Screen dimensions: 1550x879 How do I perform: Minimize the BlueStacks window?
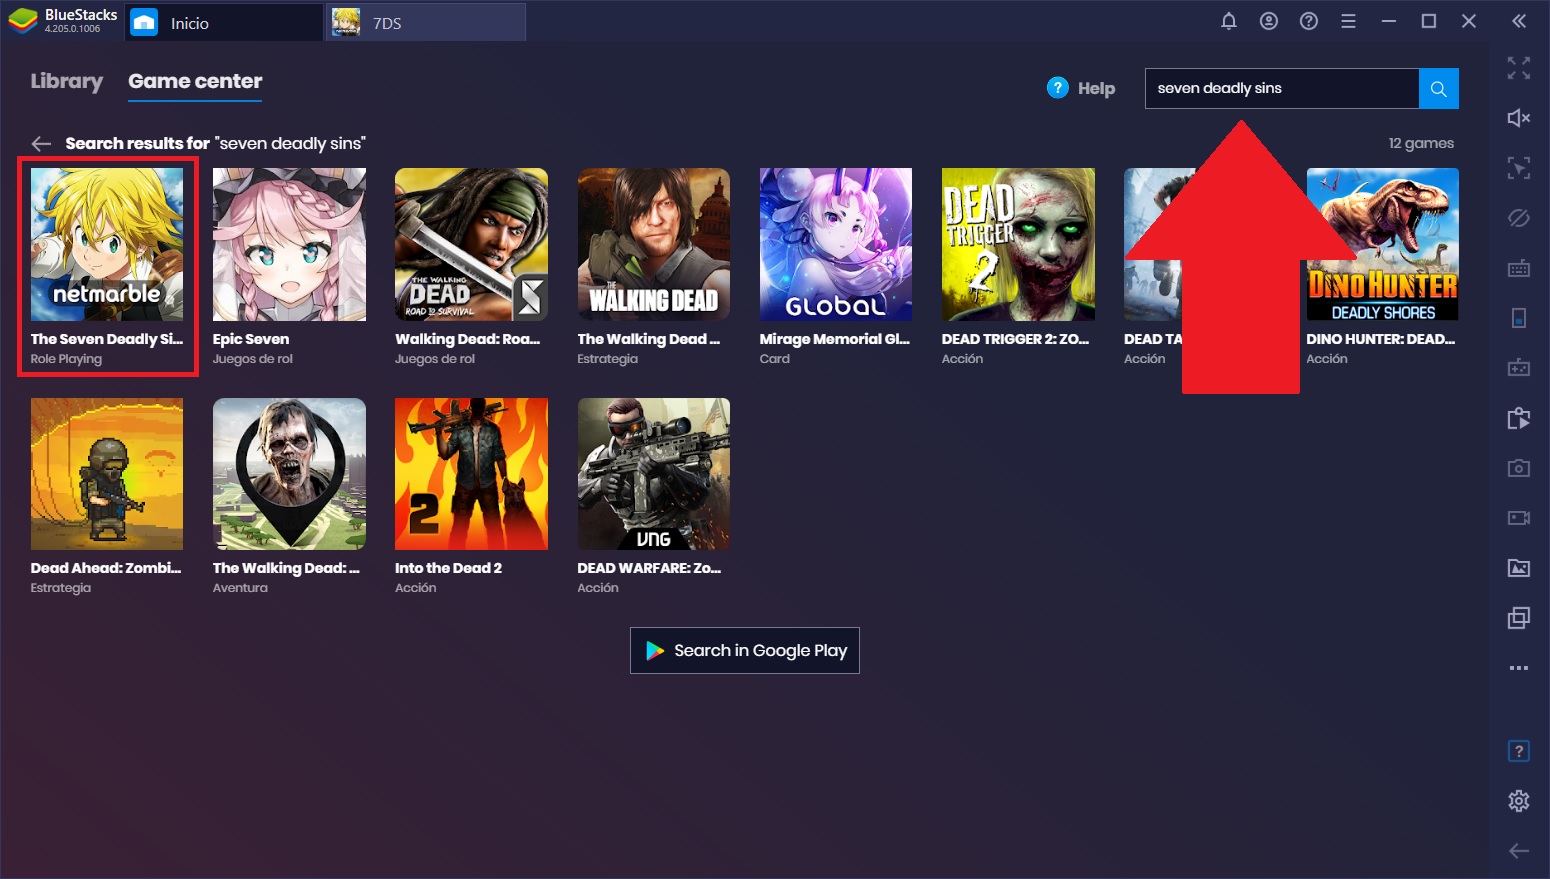(1388, 21)
